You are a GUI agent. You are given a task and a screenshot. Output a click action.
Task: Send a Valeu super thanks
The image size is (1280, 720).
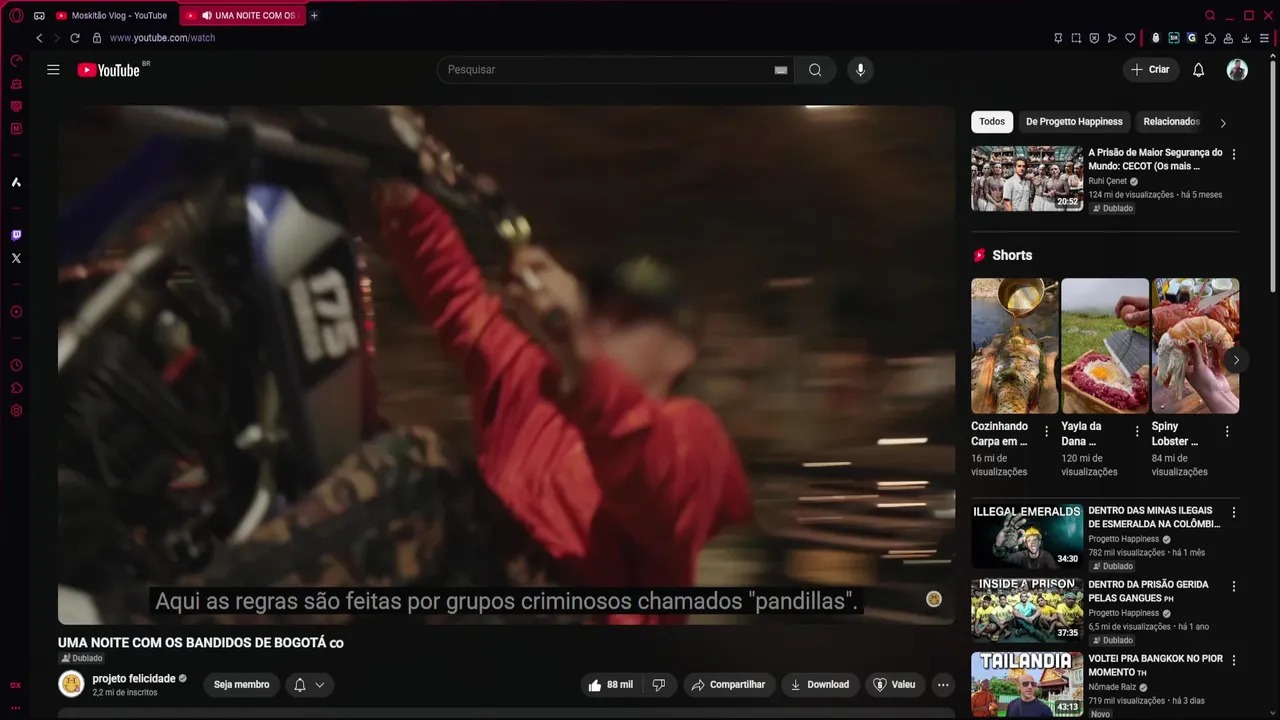[895, 685]
